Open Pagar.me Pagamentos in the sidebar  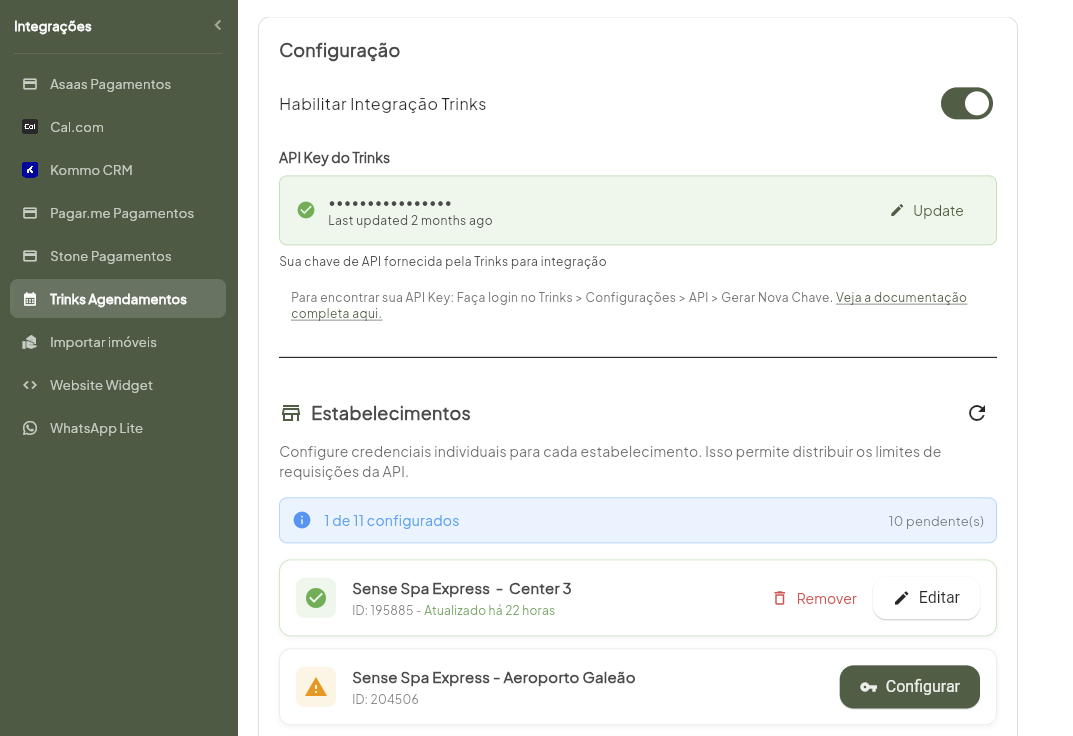(x=121, y=213)
